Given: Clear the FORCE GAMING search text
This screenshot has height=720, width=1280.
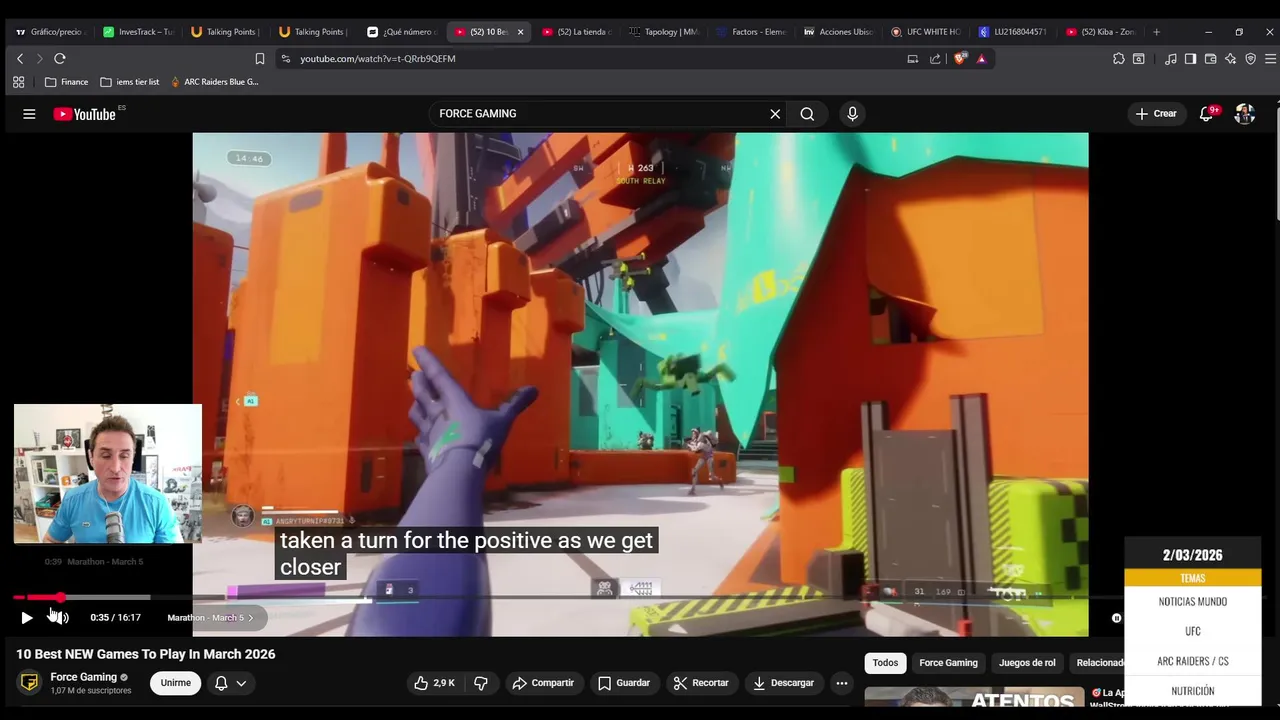Looking at the screenshot, I should coord(775,114).
